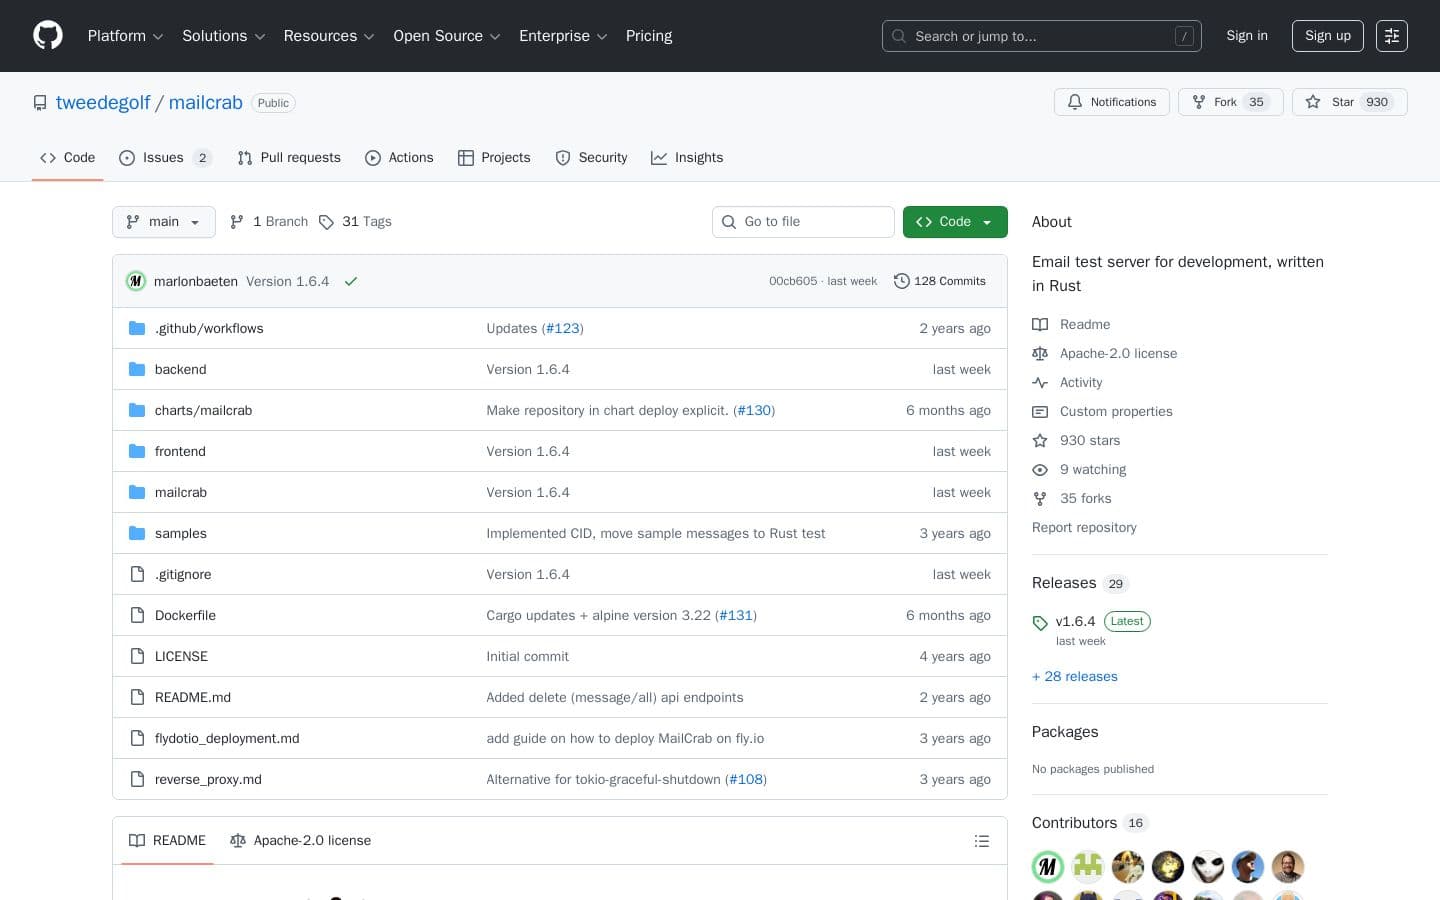Click the eye icon beside 9 watching
The image size is (1440, 900).
[1040, 469]
